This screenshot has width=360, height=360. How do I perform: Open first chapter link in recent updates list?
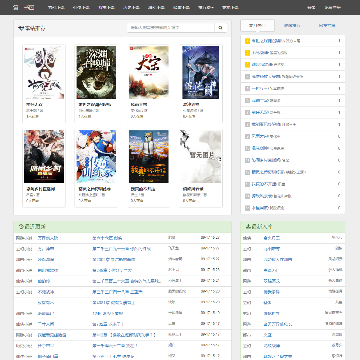107,238
